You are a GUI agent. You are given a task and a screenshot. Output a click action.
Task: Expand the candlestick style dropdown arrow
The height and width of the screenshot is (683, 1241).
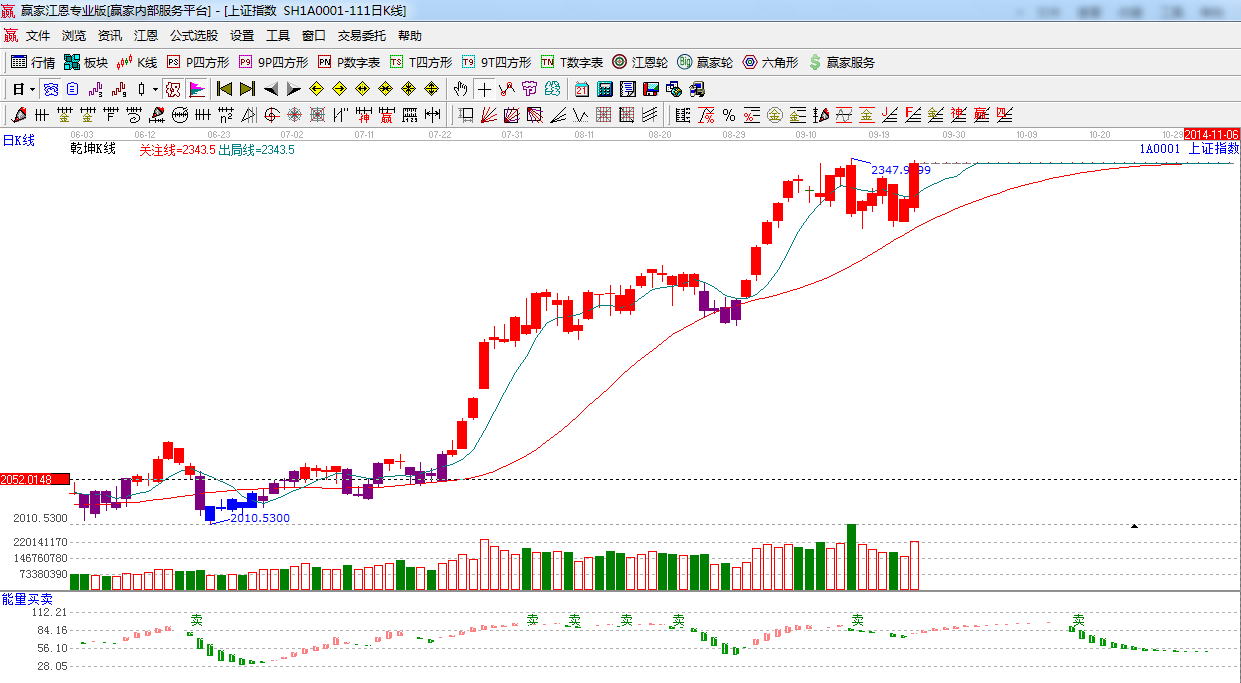[x=155, y=89]
